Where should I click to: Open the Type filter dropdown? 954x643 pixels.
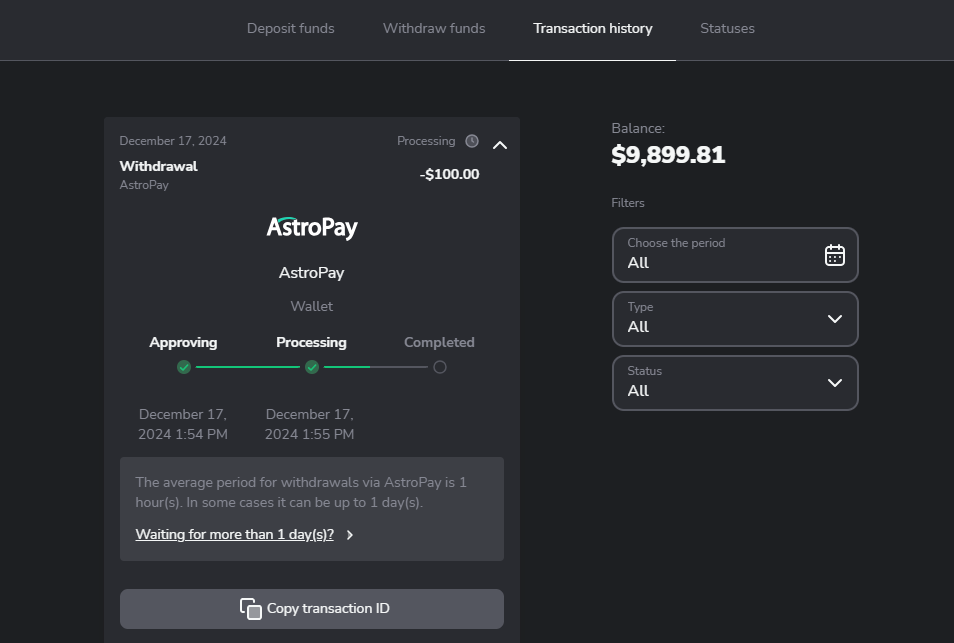pos(735,319)
